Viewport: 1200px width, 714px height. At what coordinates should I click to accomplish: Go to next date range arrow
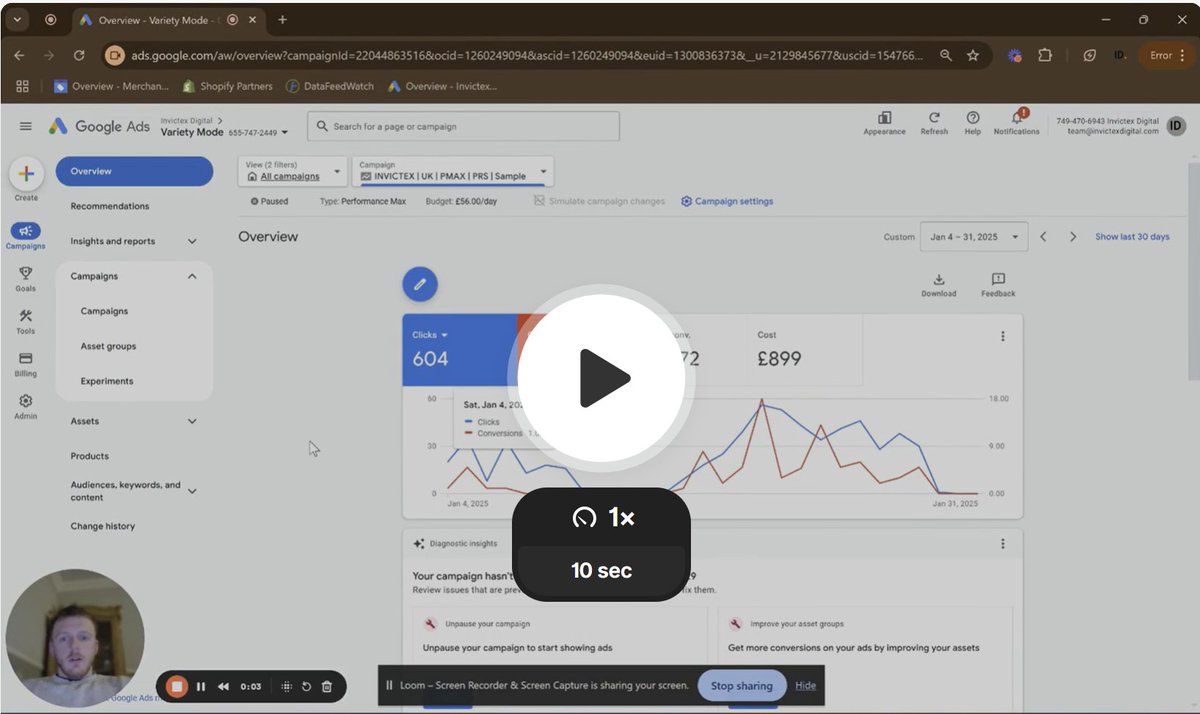click(x=1073, y=237)
